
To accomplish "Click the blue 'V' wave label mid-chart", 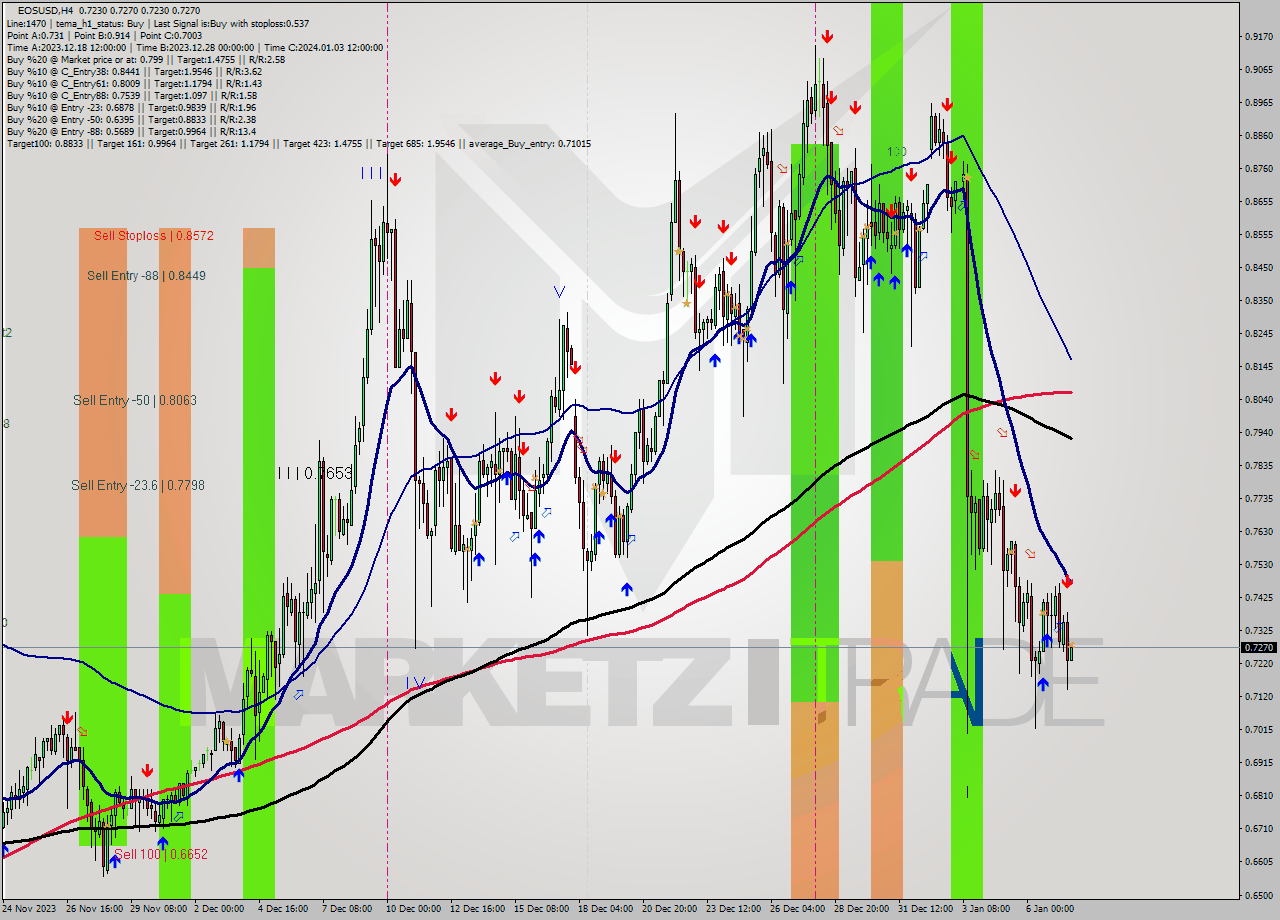I will [x=559, y=292].
